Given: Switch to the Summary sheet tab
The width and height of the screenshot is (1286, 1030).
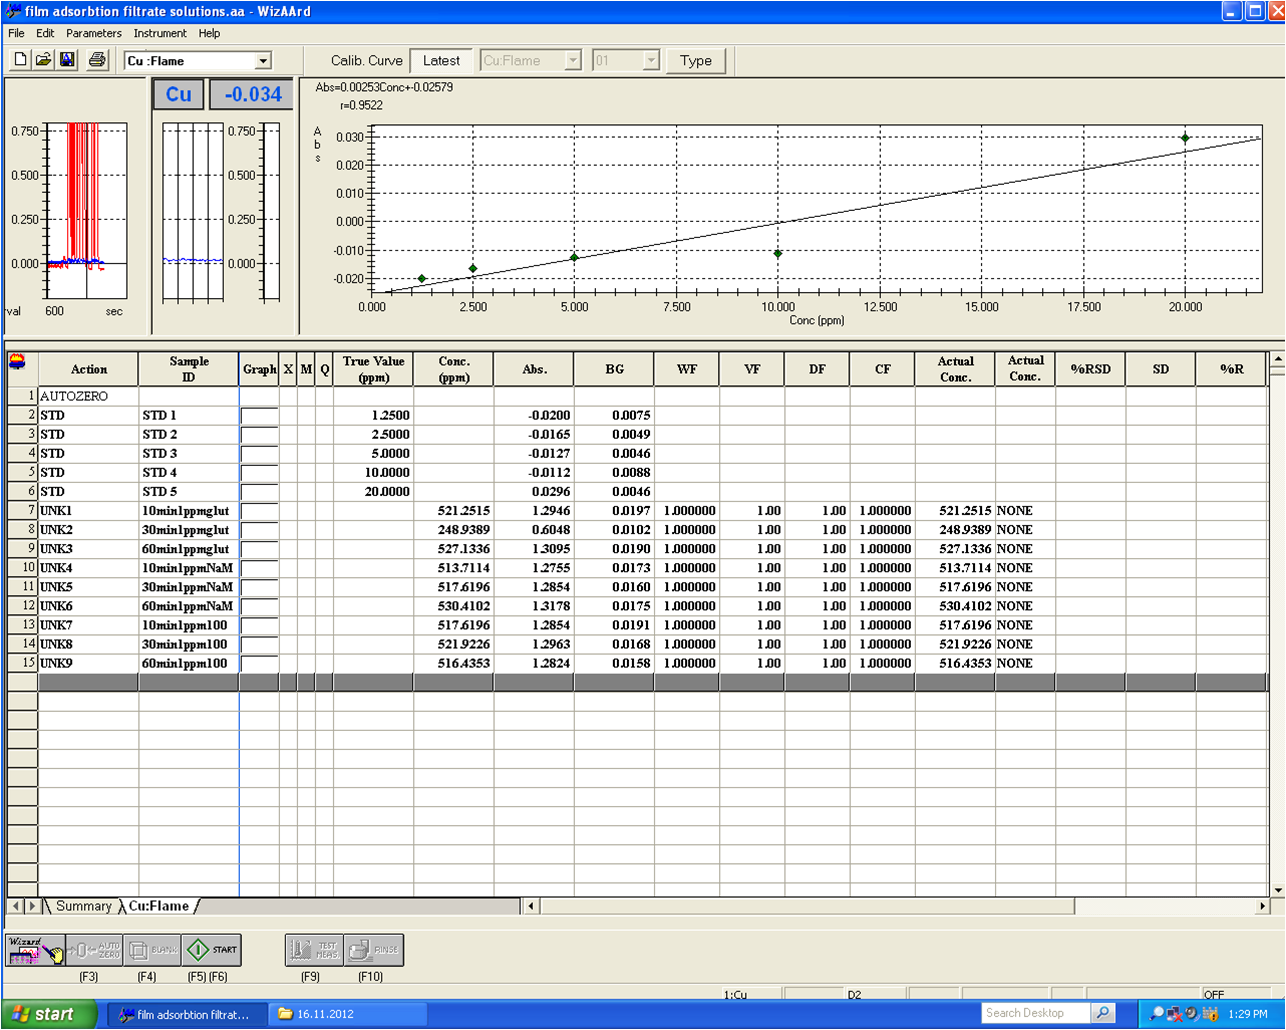Looking at the screenshot, I should pyautogui.click(x=83, y=906).
